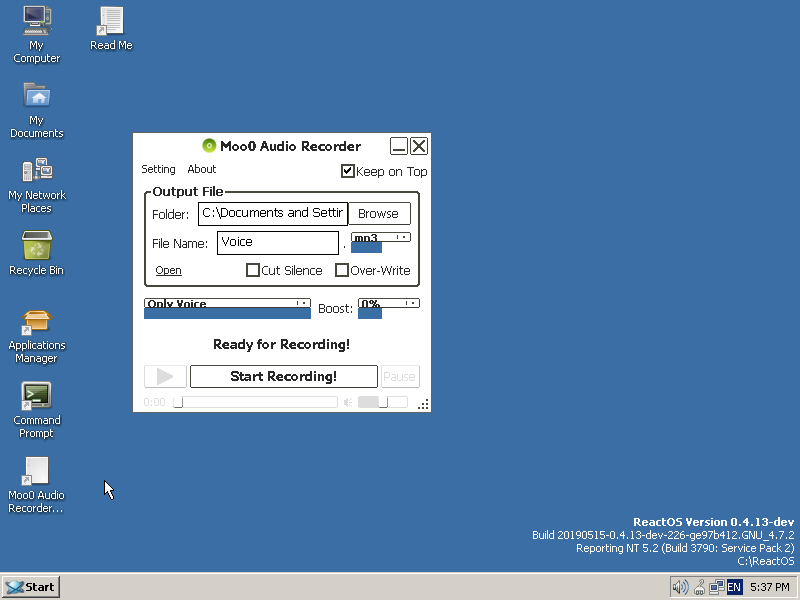Screen dimensions: 800x600
Task: Select the Recycle Bin icon
Action: pos(36,253)
